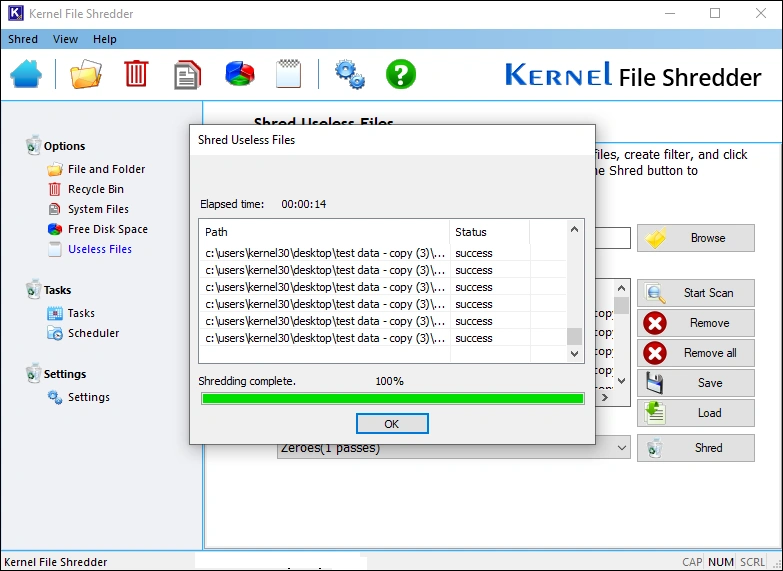The height and width of the screenshot is (571, 783).
Task: Click the green help question mark icon
Action: tap(400, 75)
